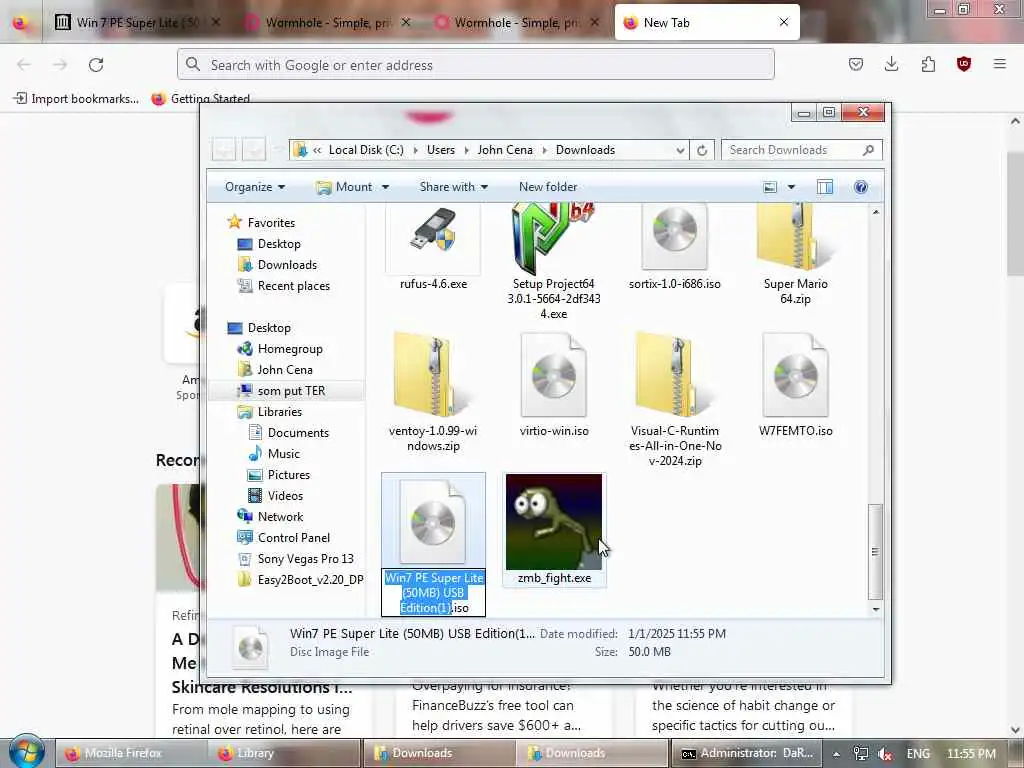1024x768 pixels.
Task: Click Local Disk (C:) breadcrumb
Action: point(366,150)
